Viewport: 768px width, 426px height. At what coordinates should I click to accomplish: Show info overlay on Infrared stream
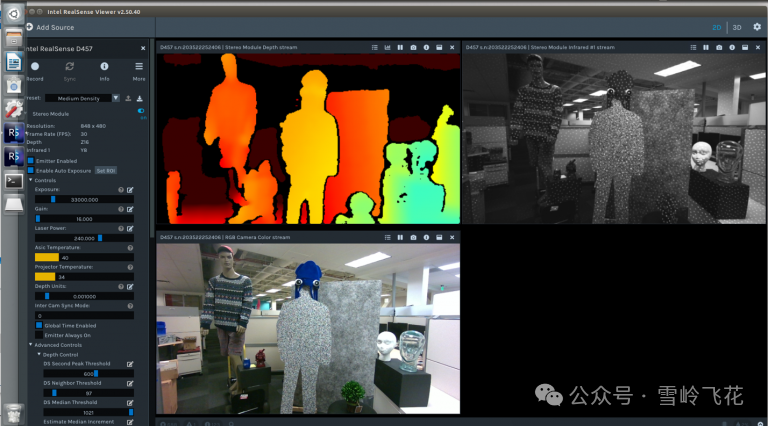[730, 47]
